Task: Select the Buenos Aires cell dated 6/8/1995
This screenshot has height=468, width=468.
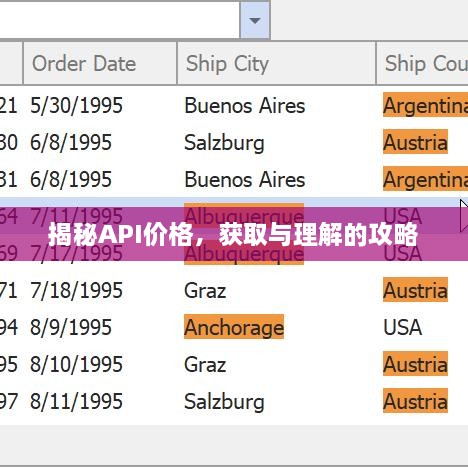Action: 245,179
